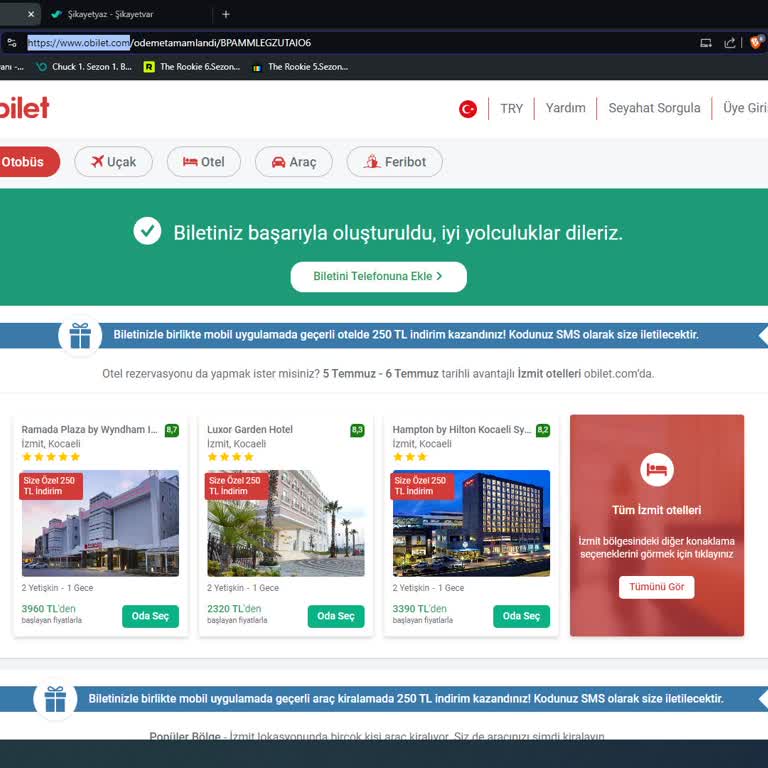Screen dimensions: 768x768
Task: Click Size Özel 250 TL badge on Luxor
Action: [236, 486]
